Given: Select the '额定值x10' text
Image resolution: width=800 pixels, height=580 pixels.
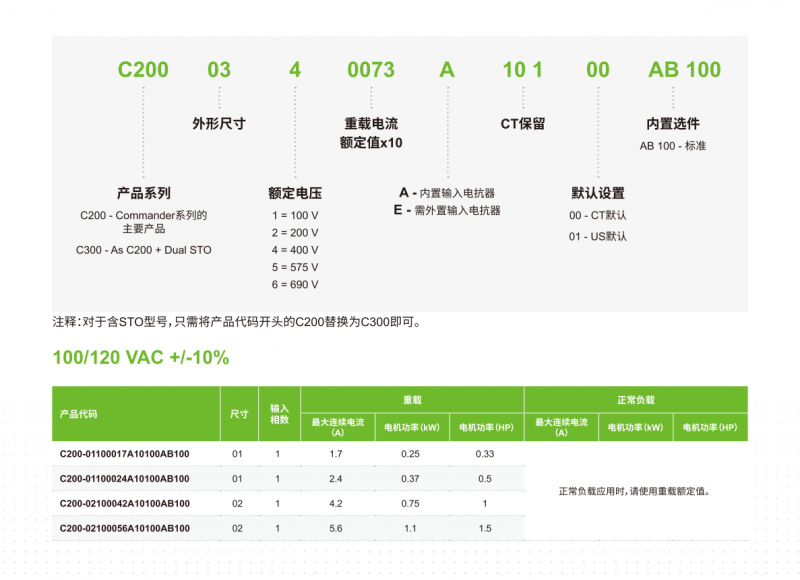Looking at the screenshot, I should click(371, 143).
